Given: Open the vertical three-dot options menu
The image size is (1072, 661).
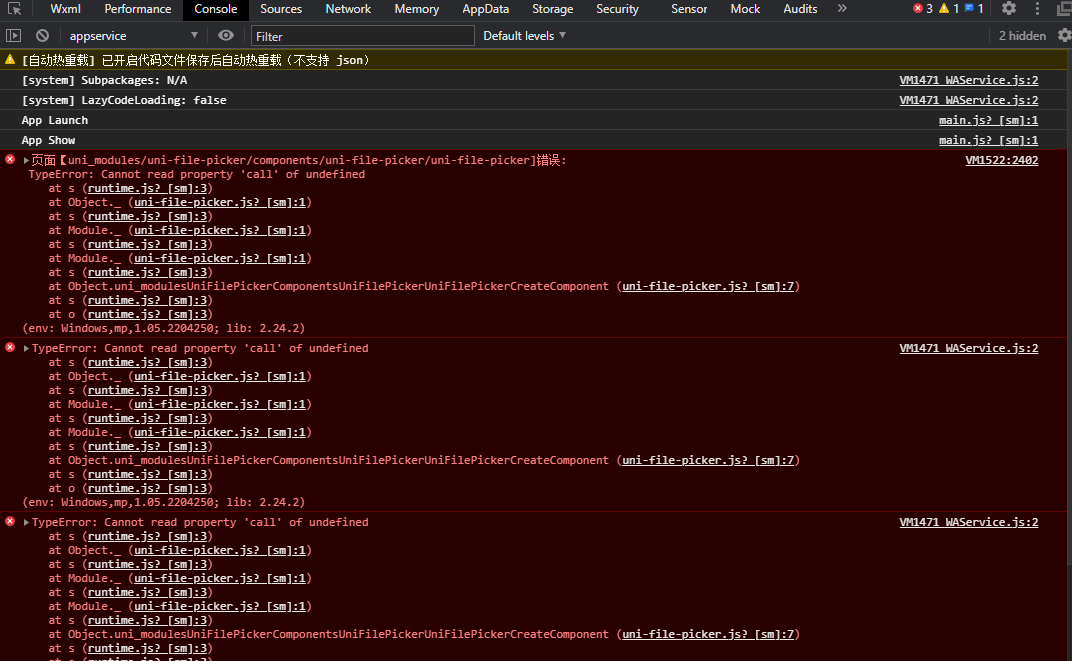Looking at the screenshot, I should point(1036,8).
